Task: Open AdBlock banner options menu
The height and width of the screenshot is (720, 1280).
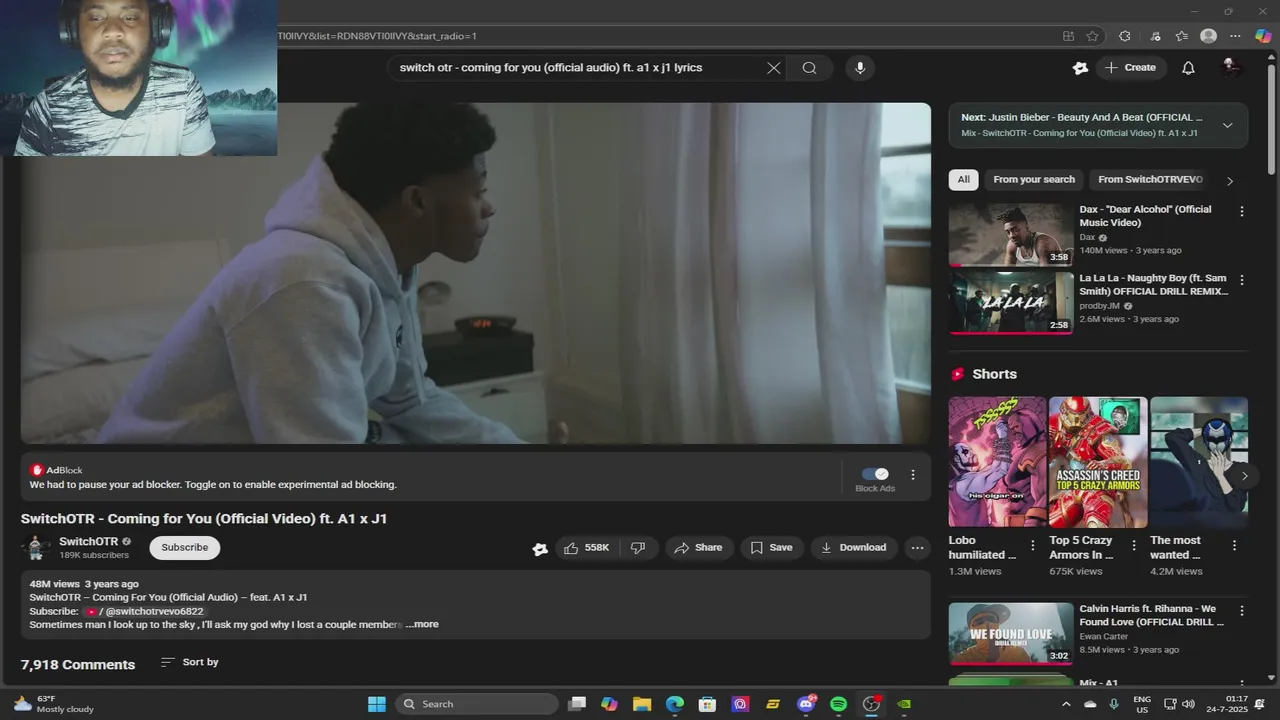Action: pyautogui.click(x=912, y=475)
